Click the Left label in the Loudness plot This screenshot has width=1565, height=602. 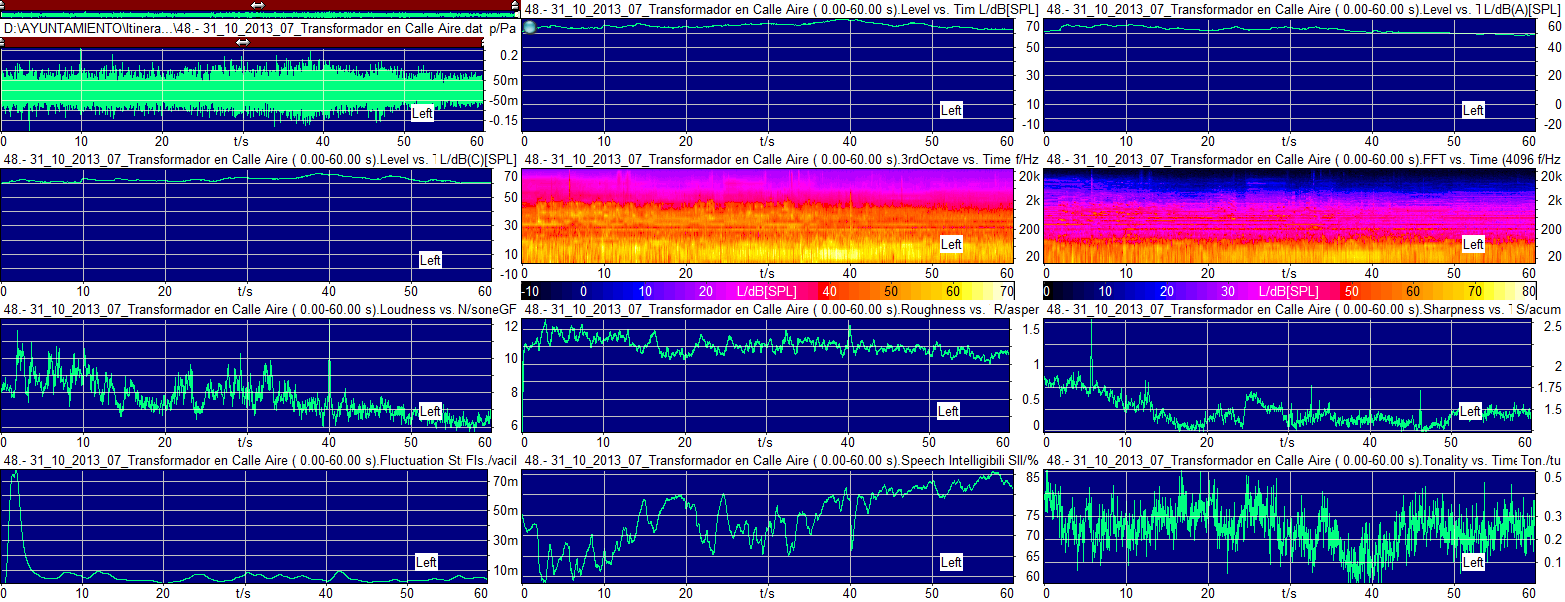click(x=430, y=411)
